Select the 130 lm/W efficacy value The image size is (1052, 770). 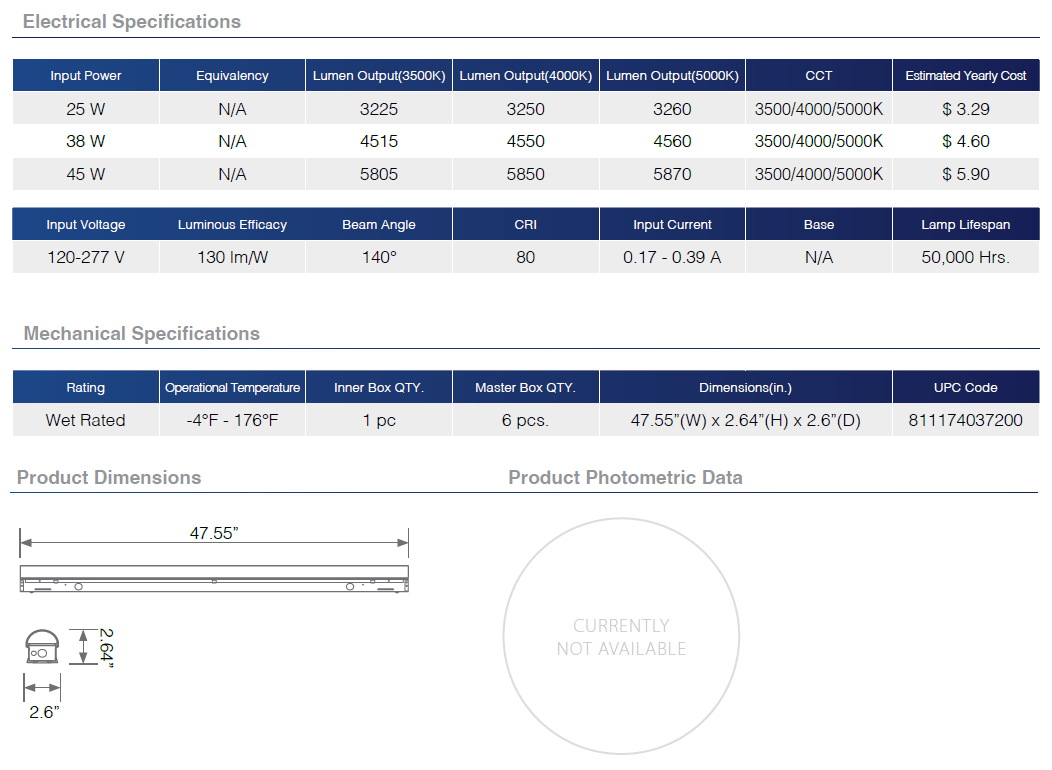tap(232, 257)
